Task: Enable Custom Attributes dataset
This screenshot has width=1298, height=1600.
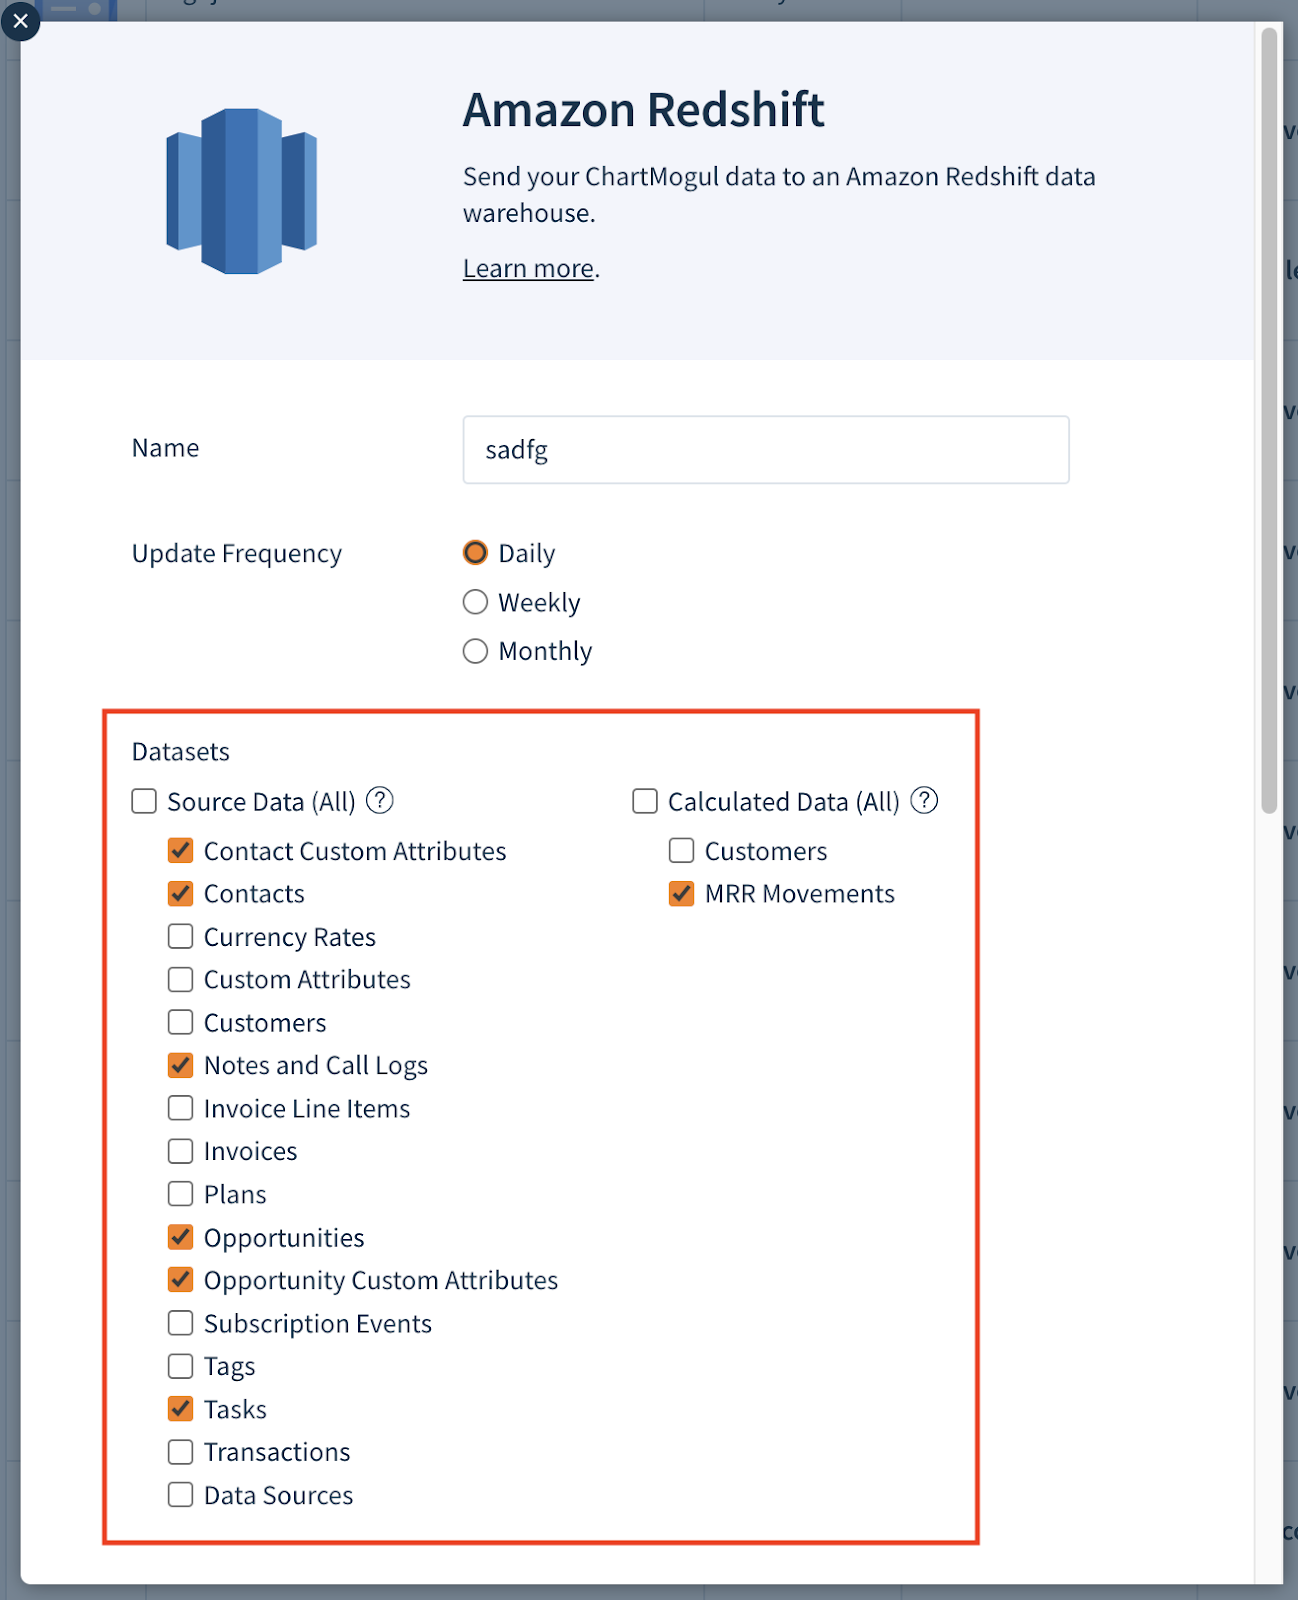Action: (x=181, y=979)
